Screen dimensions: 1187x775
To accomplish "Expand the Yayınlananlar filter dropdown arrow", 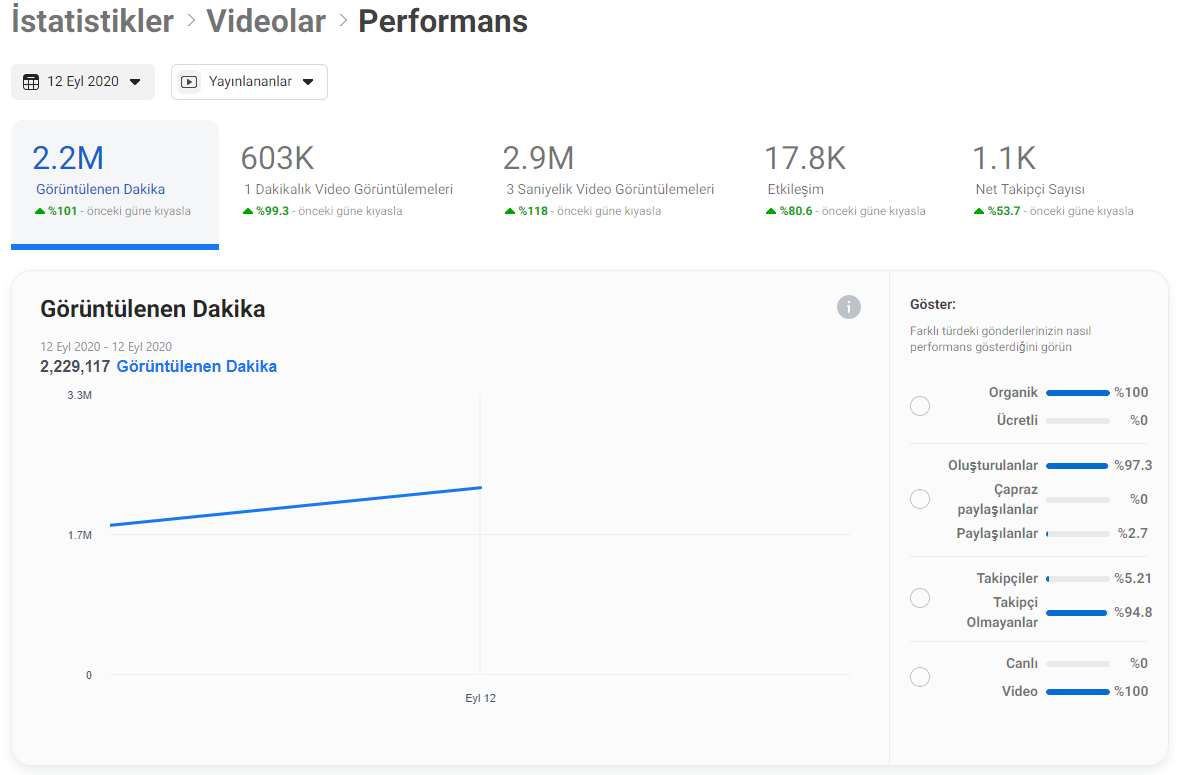I will [x=308, y=82].
